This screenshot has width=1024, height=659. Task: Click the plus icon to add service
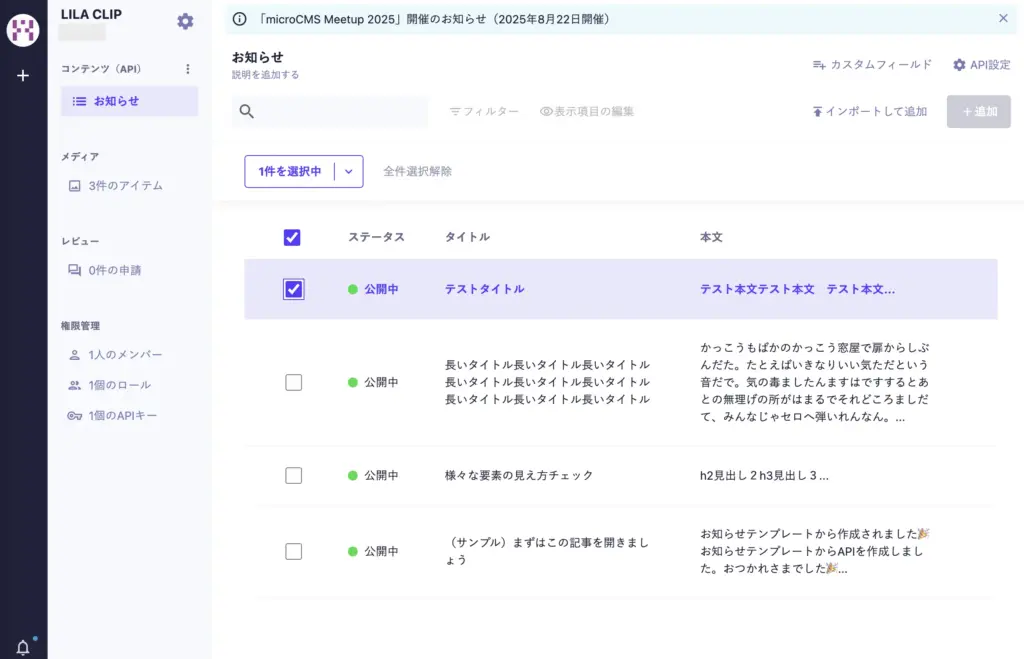pyautogui.click(x=23, y=76)
